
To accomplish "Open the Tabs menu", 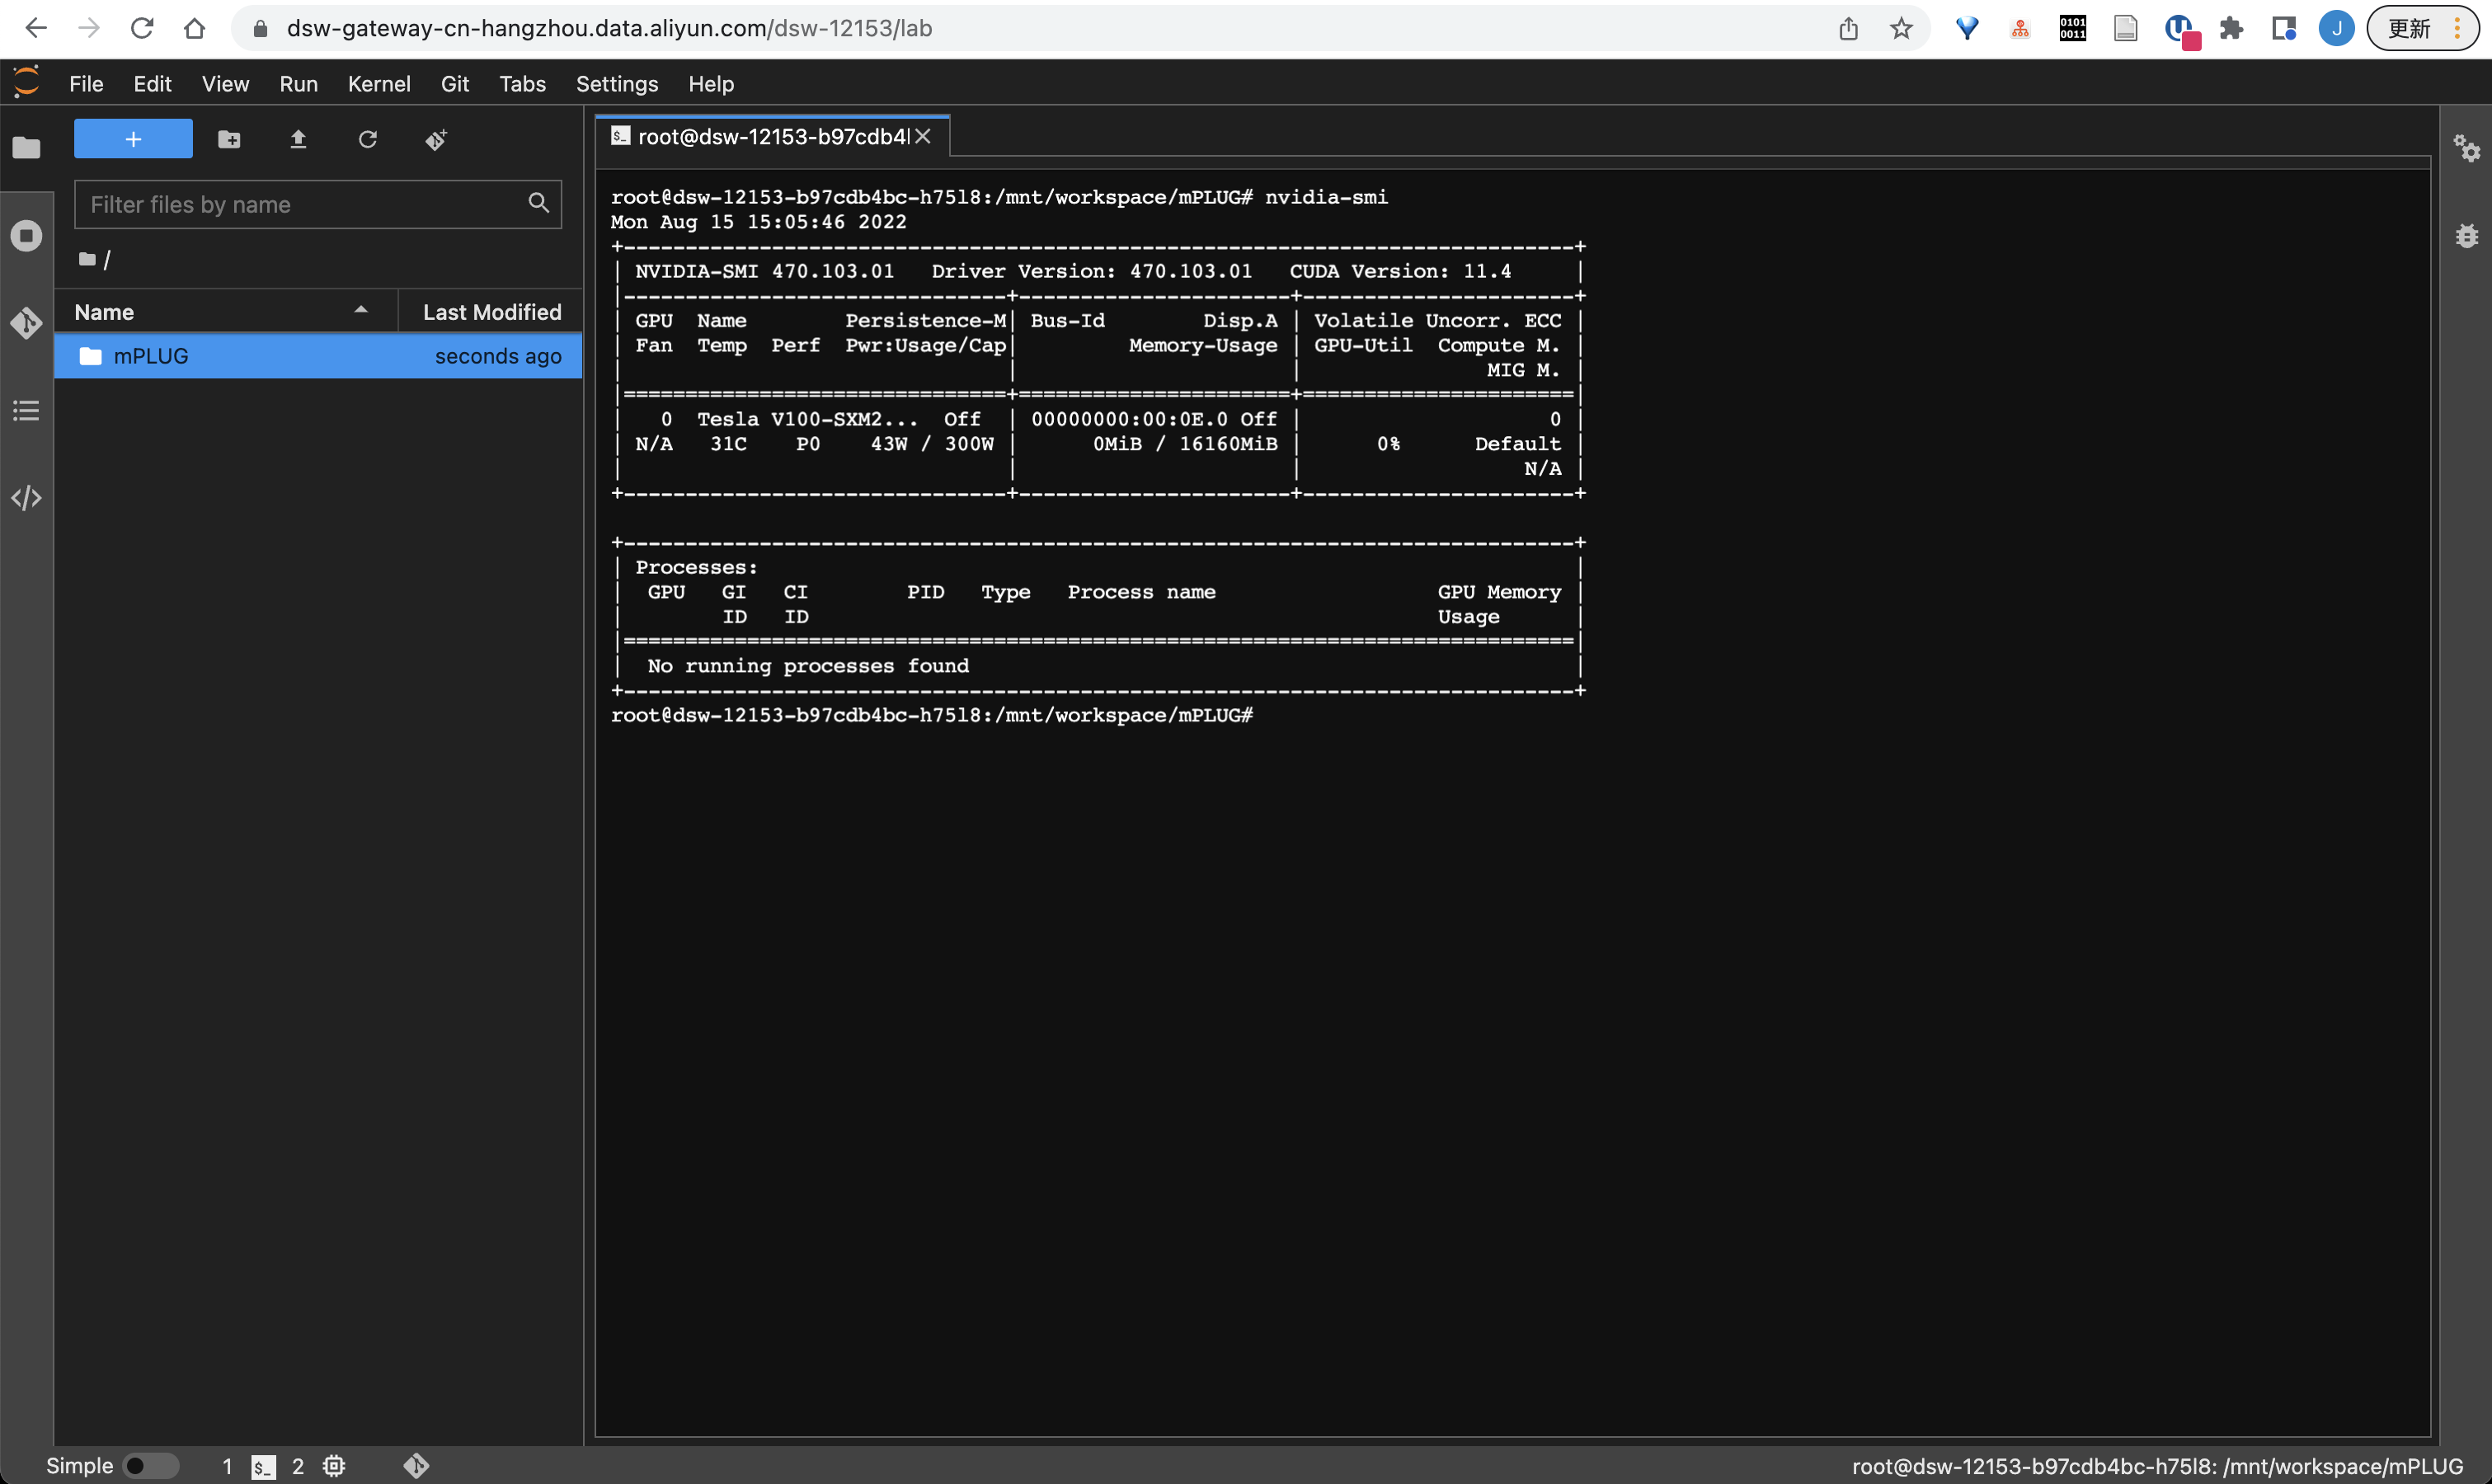I will (x=522, y=84).
